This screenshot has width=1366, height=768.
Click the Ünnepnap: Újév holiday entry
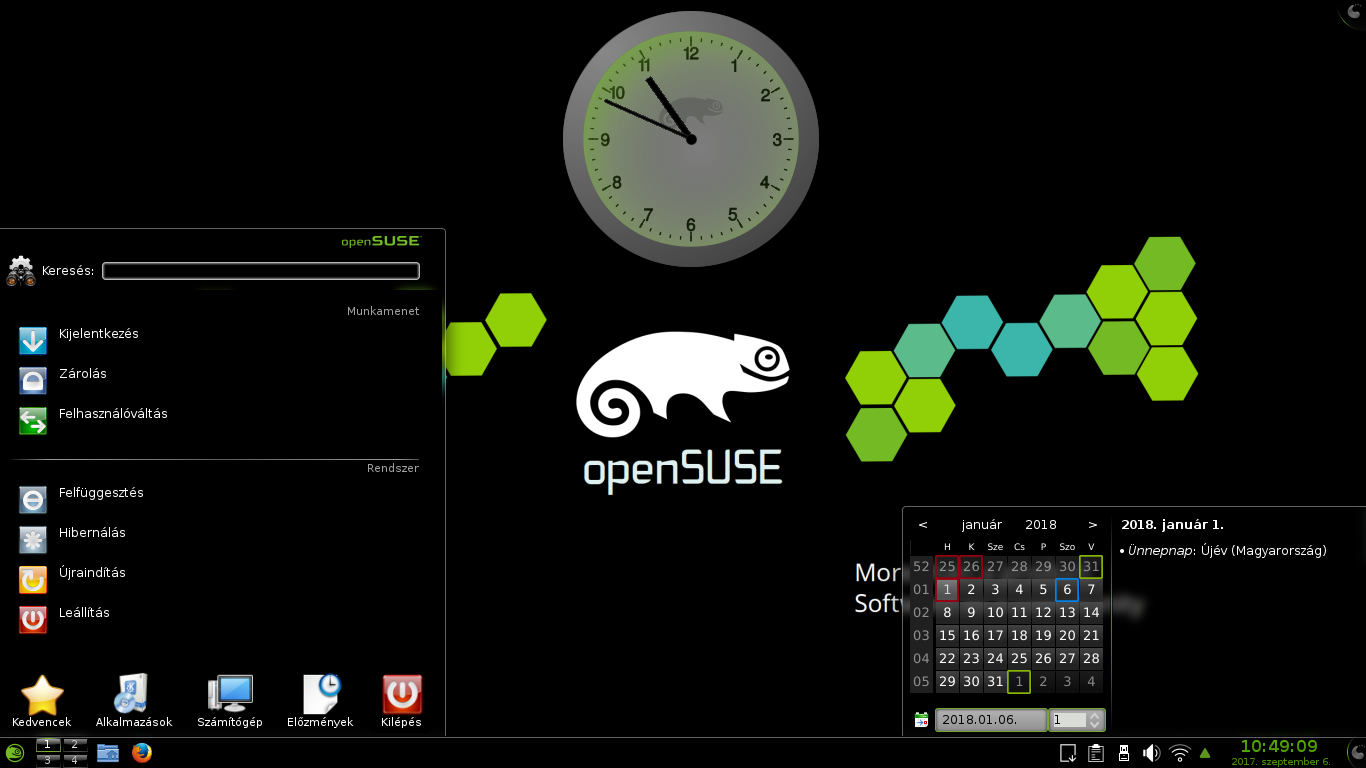(x=1227, y=551)
